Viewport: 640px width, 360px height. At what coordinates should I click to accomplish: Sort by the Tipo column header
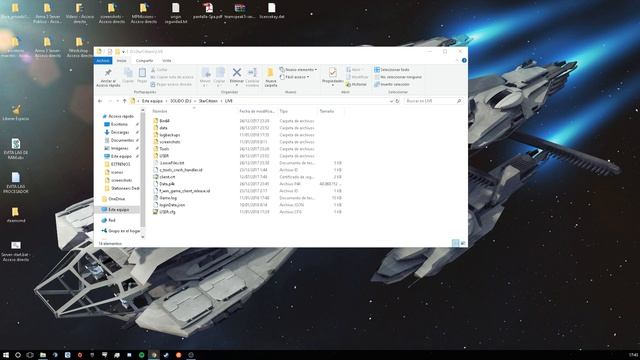[x=284, y=111]
